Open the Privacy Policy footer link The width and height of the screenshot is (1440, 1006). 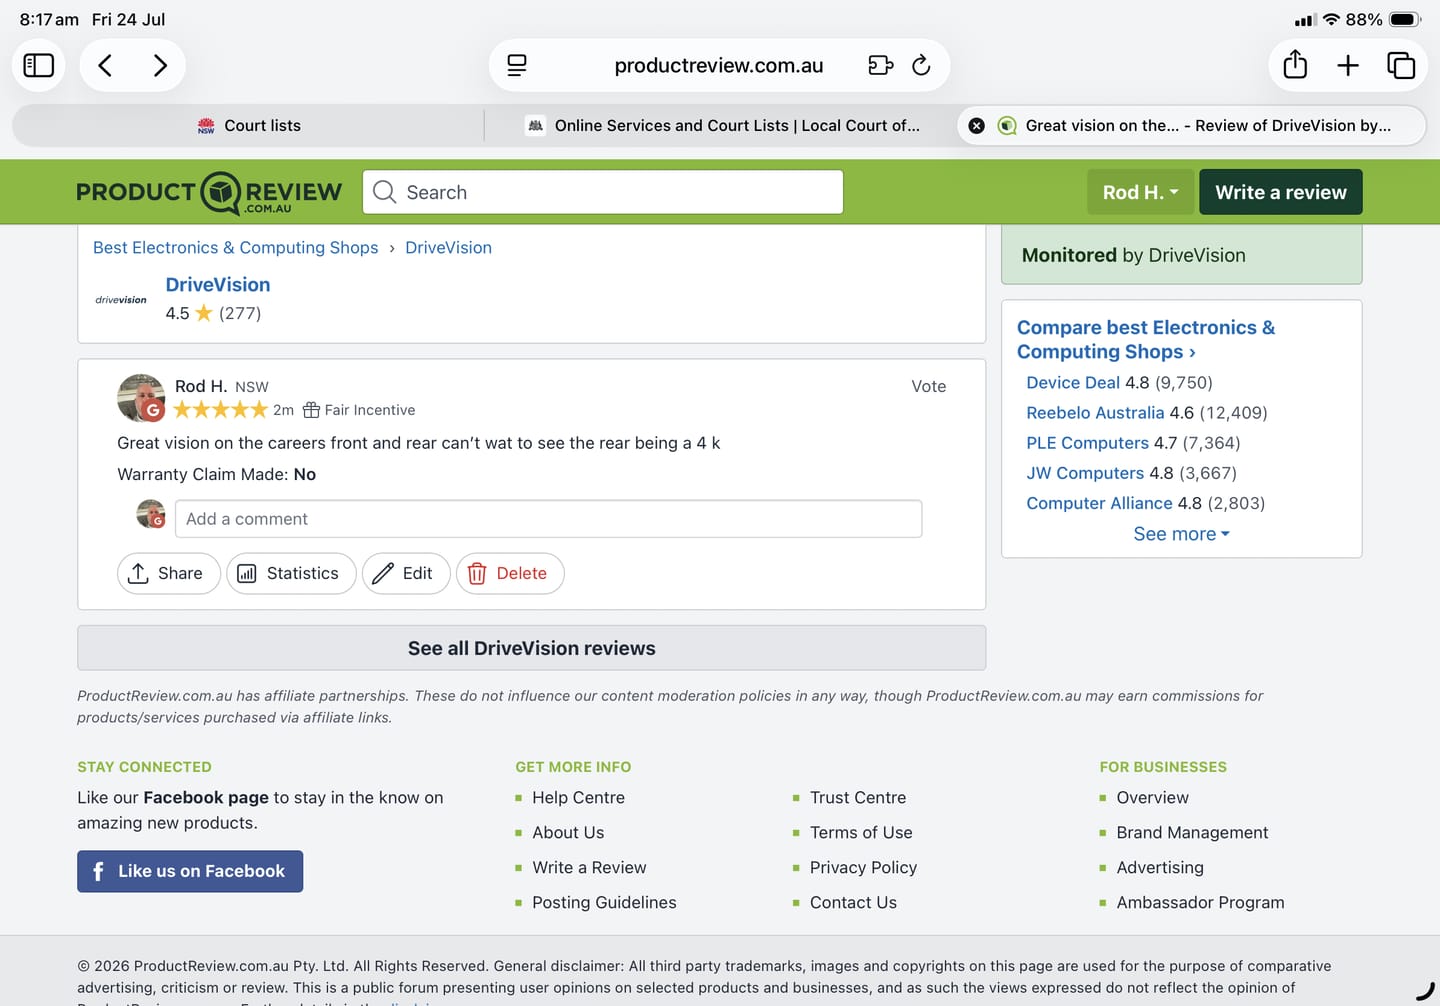(x=863, y=868)
